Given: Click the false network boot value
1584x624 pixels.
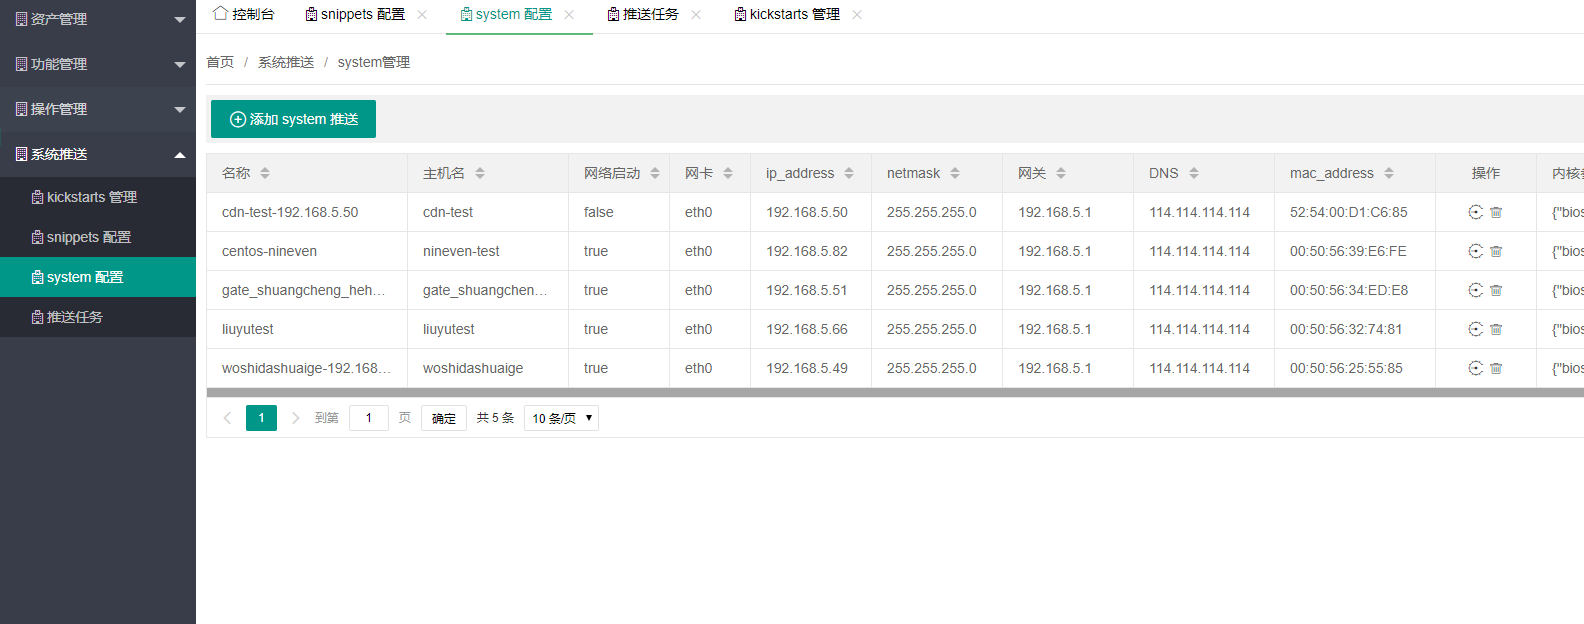Looking at the screenshot, I should [x=599, y=212].
